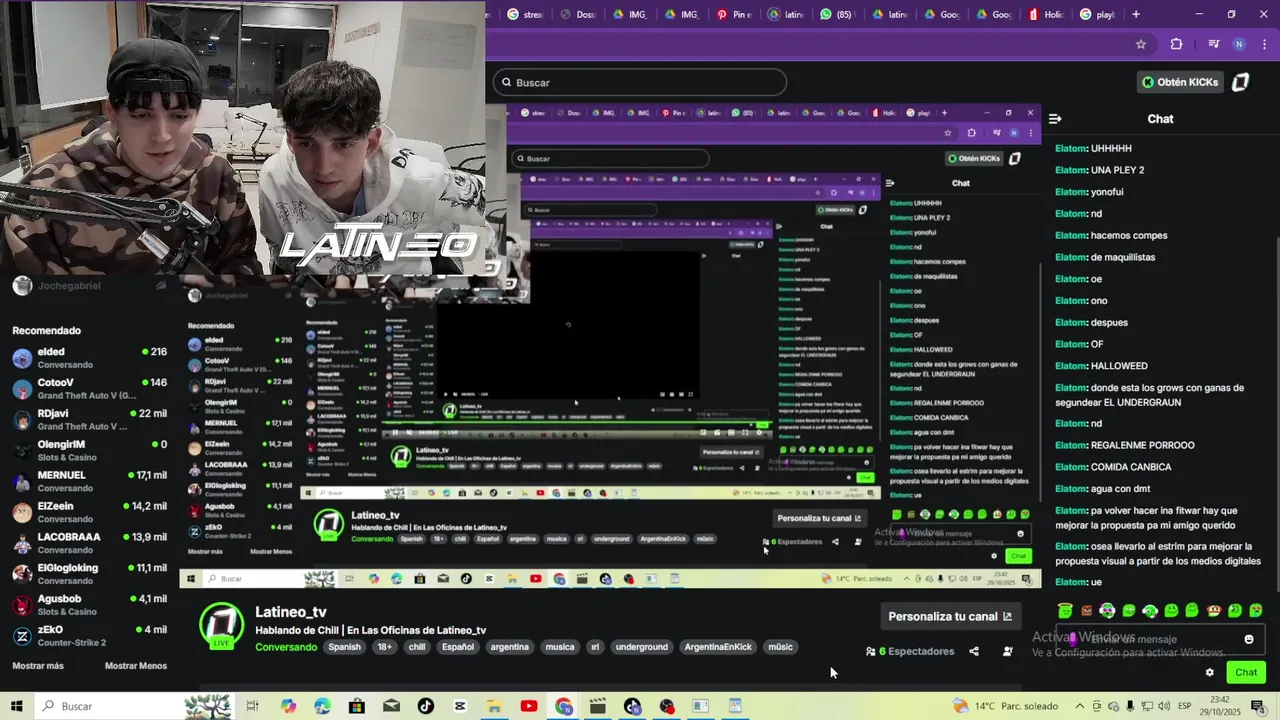The width and height of the screenshot is (1280, 720).
Task: Insert the first halo green emote
Action: click(1065, 610)
